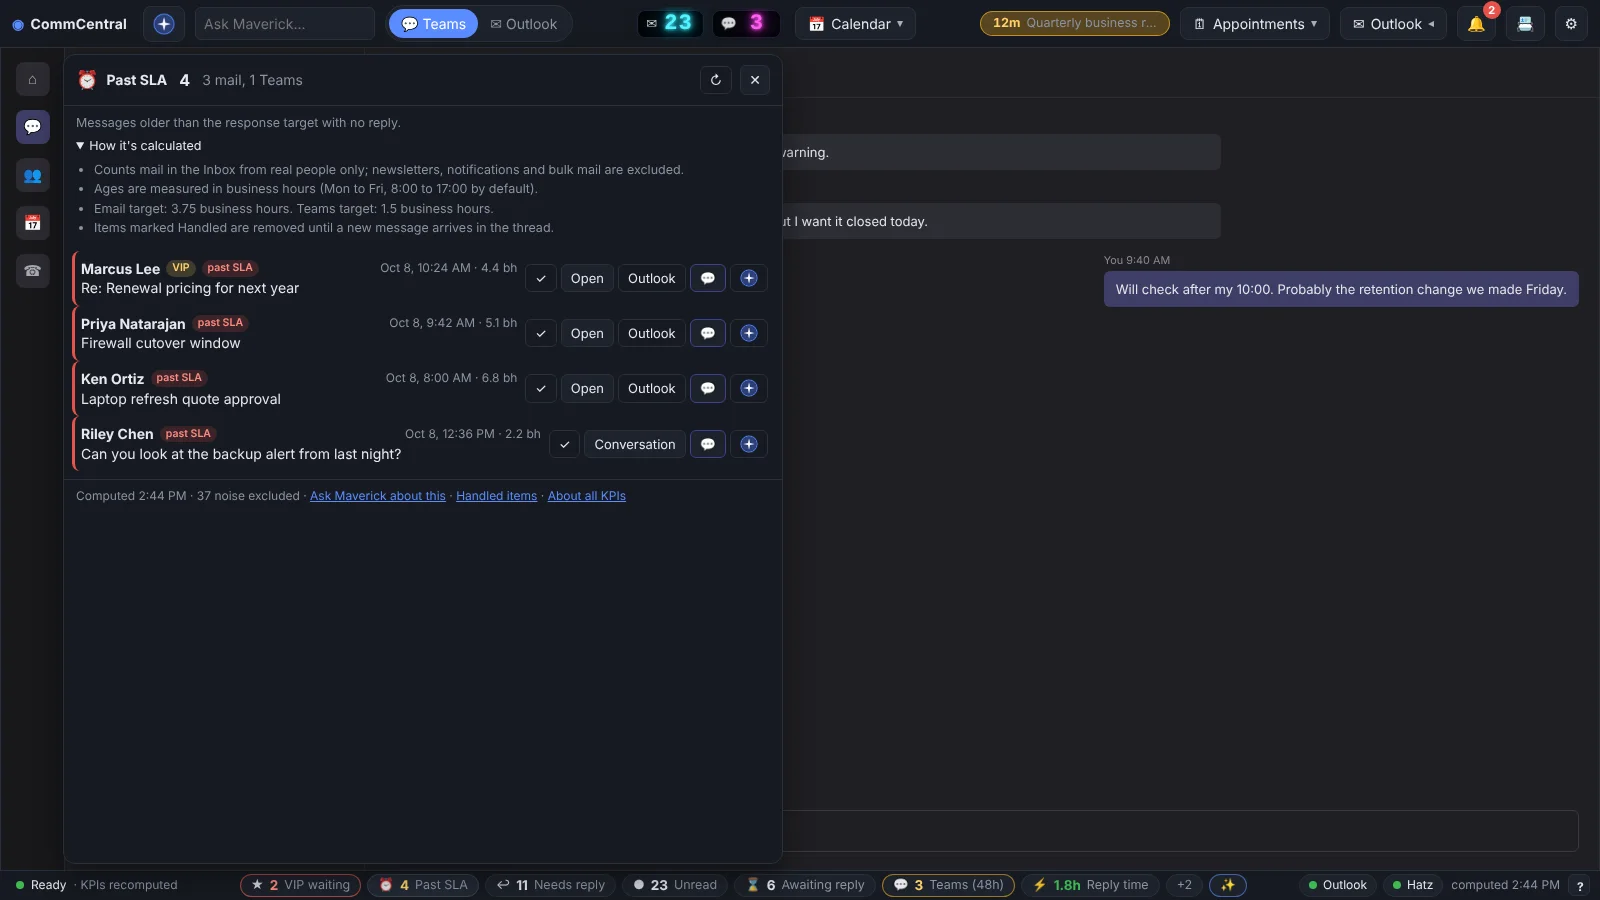This screenshot has width=1600, height=900.
Task: Click the plus icon on Priya Natarajan row
Action: pyautogui.click(x=749, y=333)
